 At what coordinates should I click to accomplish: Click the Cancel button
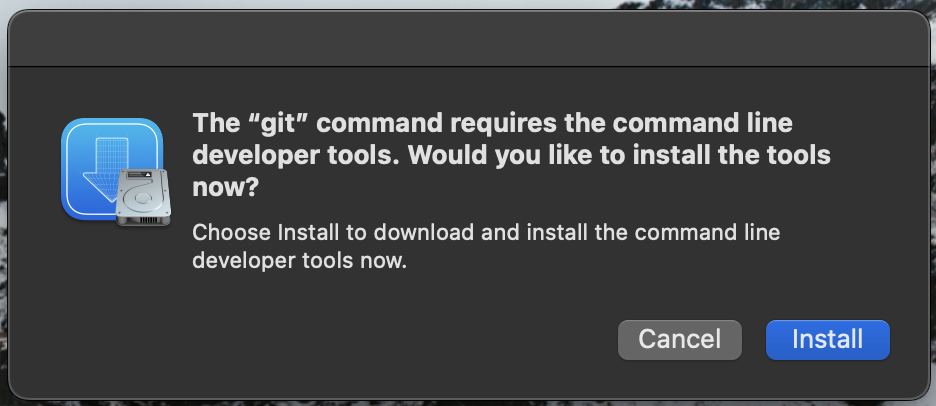[679, 339]
